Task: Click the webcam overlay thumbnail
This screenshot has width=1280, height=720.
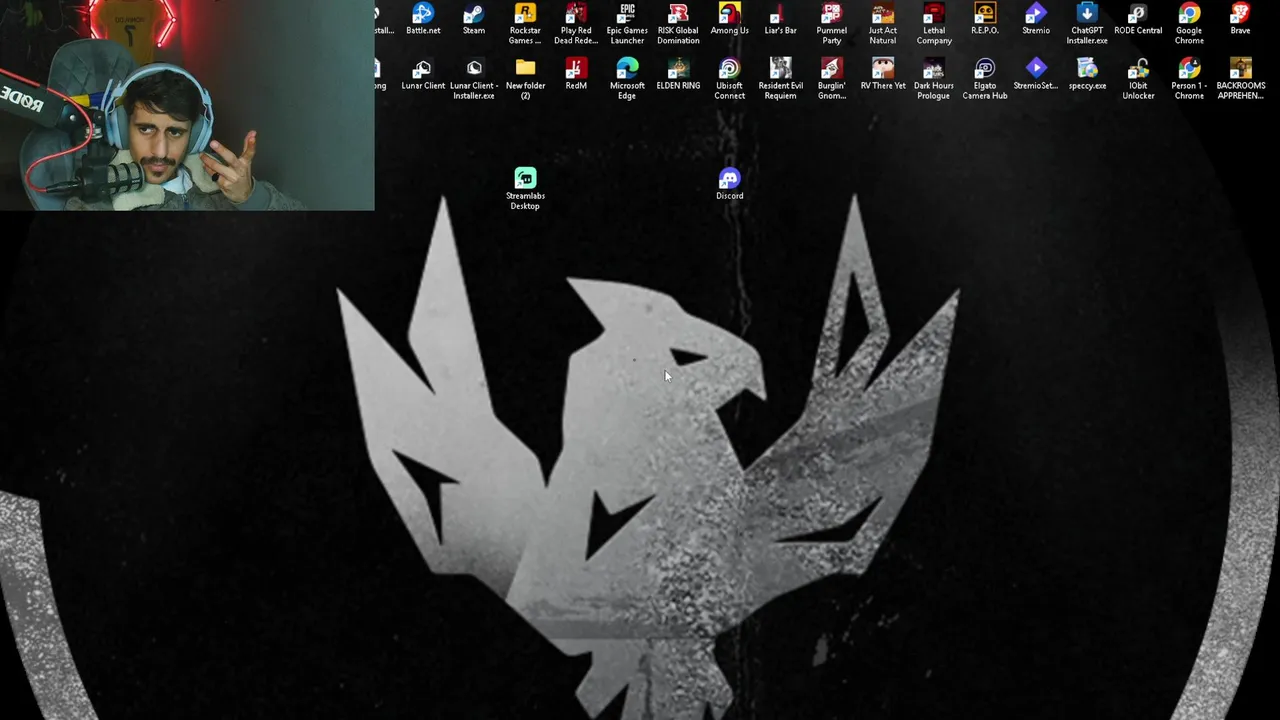Action: [187, 105]
